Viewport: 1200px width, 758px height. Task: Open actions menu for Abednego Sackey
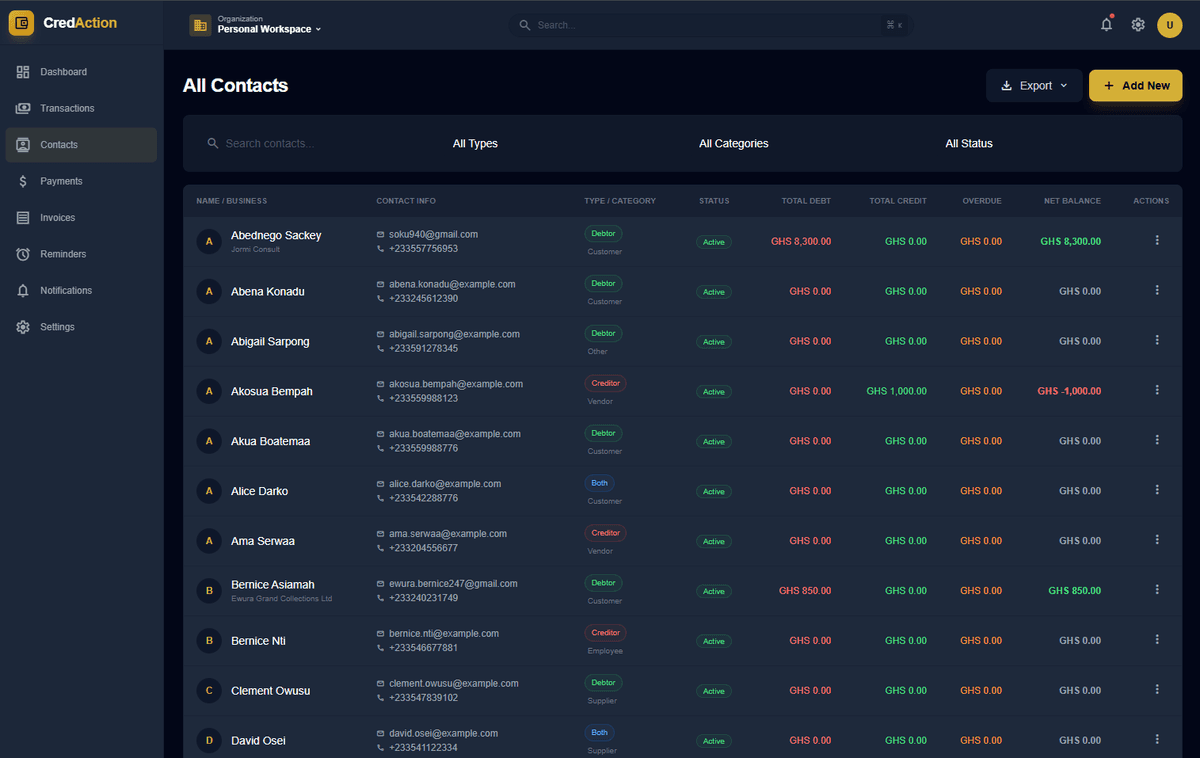point(1157,241)
